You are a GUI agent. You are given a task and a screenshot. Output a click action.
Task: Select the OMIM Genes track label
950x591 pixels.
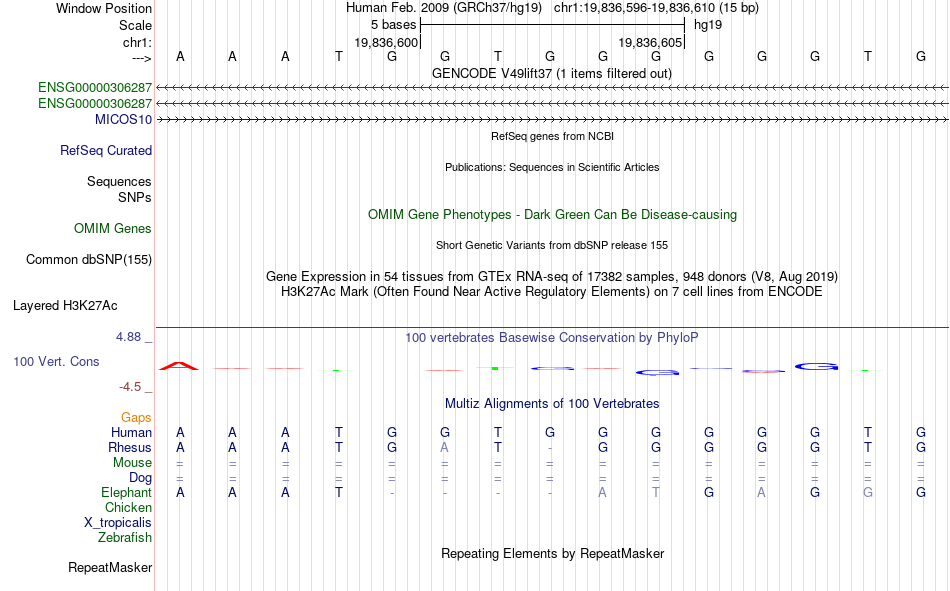click(112, 229)
